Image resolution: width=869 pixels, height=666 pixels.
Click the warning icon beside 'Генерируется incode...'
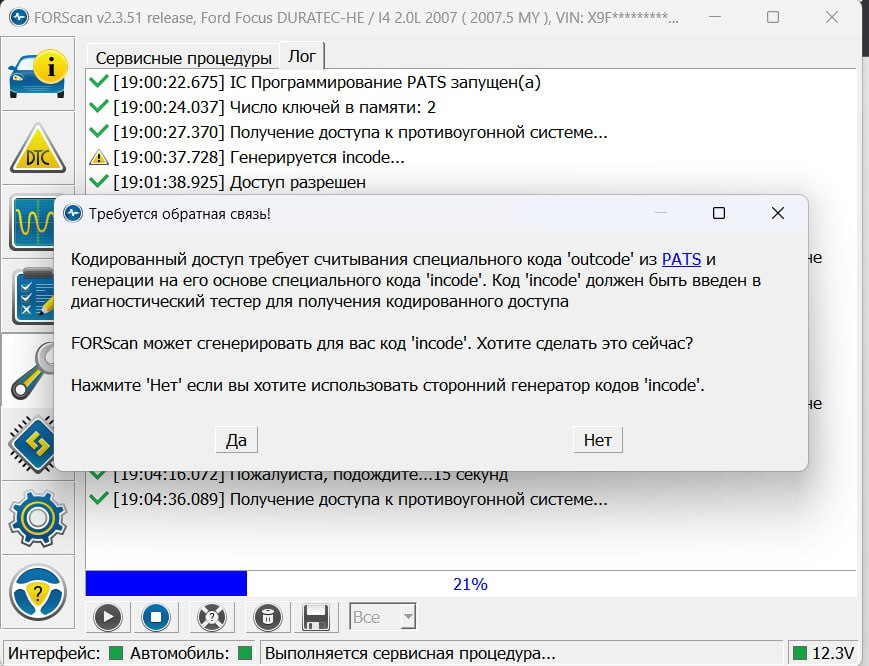coord(99,158)
